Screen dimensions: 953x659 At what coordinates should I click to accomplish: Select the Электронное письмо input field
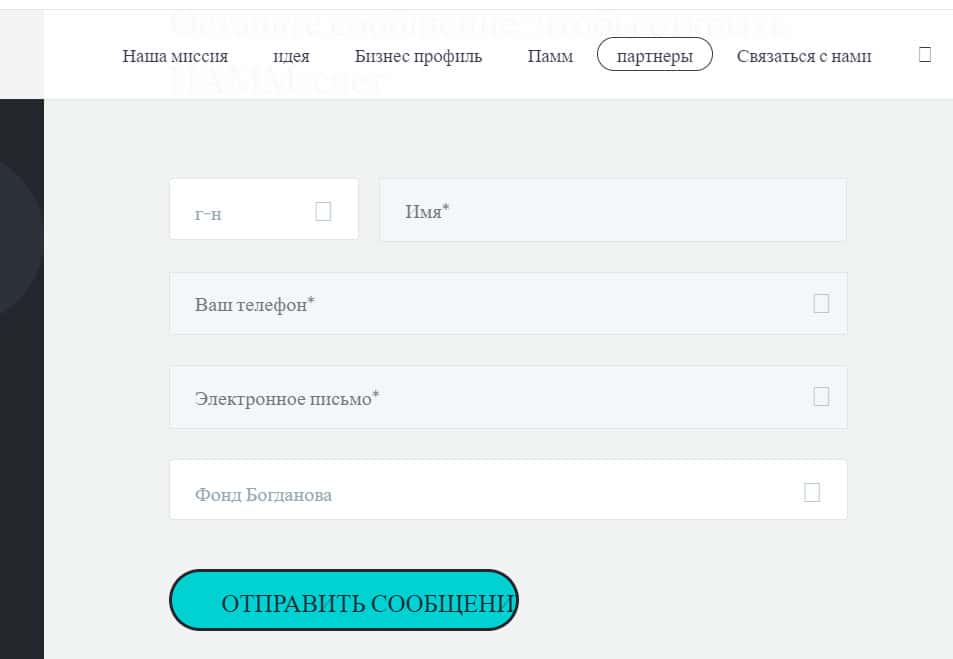point(490,397)
